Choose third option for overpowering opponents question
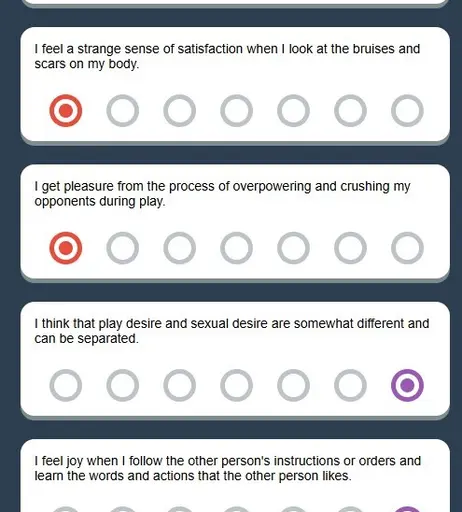 click(180, 248)
